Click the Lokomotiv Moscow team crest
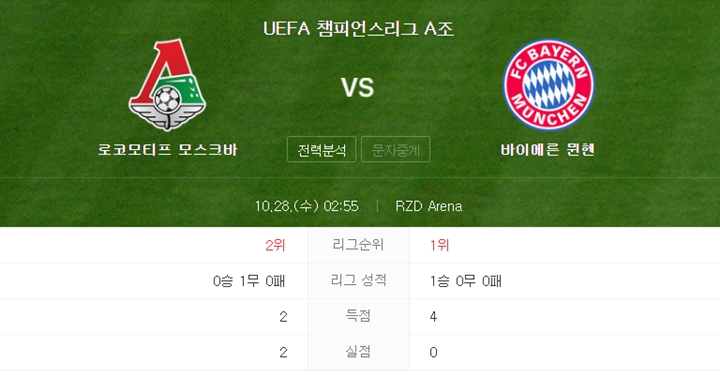720x377 pixels. [167, 85]
